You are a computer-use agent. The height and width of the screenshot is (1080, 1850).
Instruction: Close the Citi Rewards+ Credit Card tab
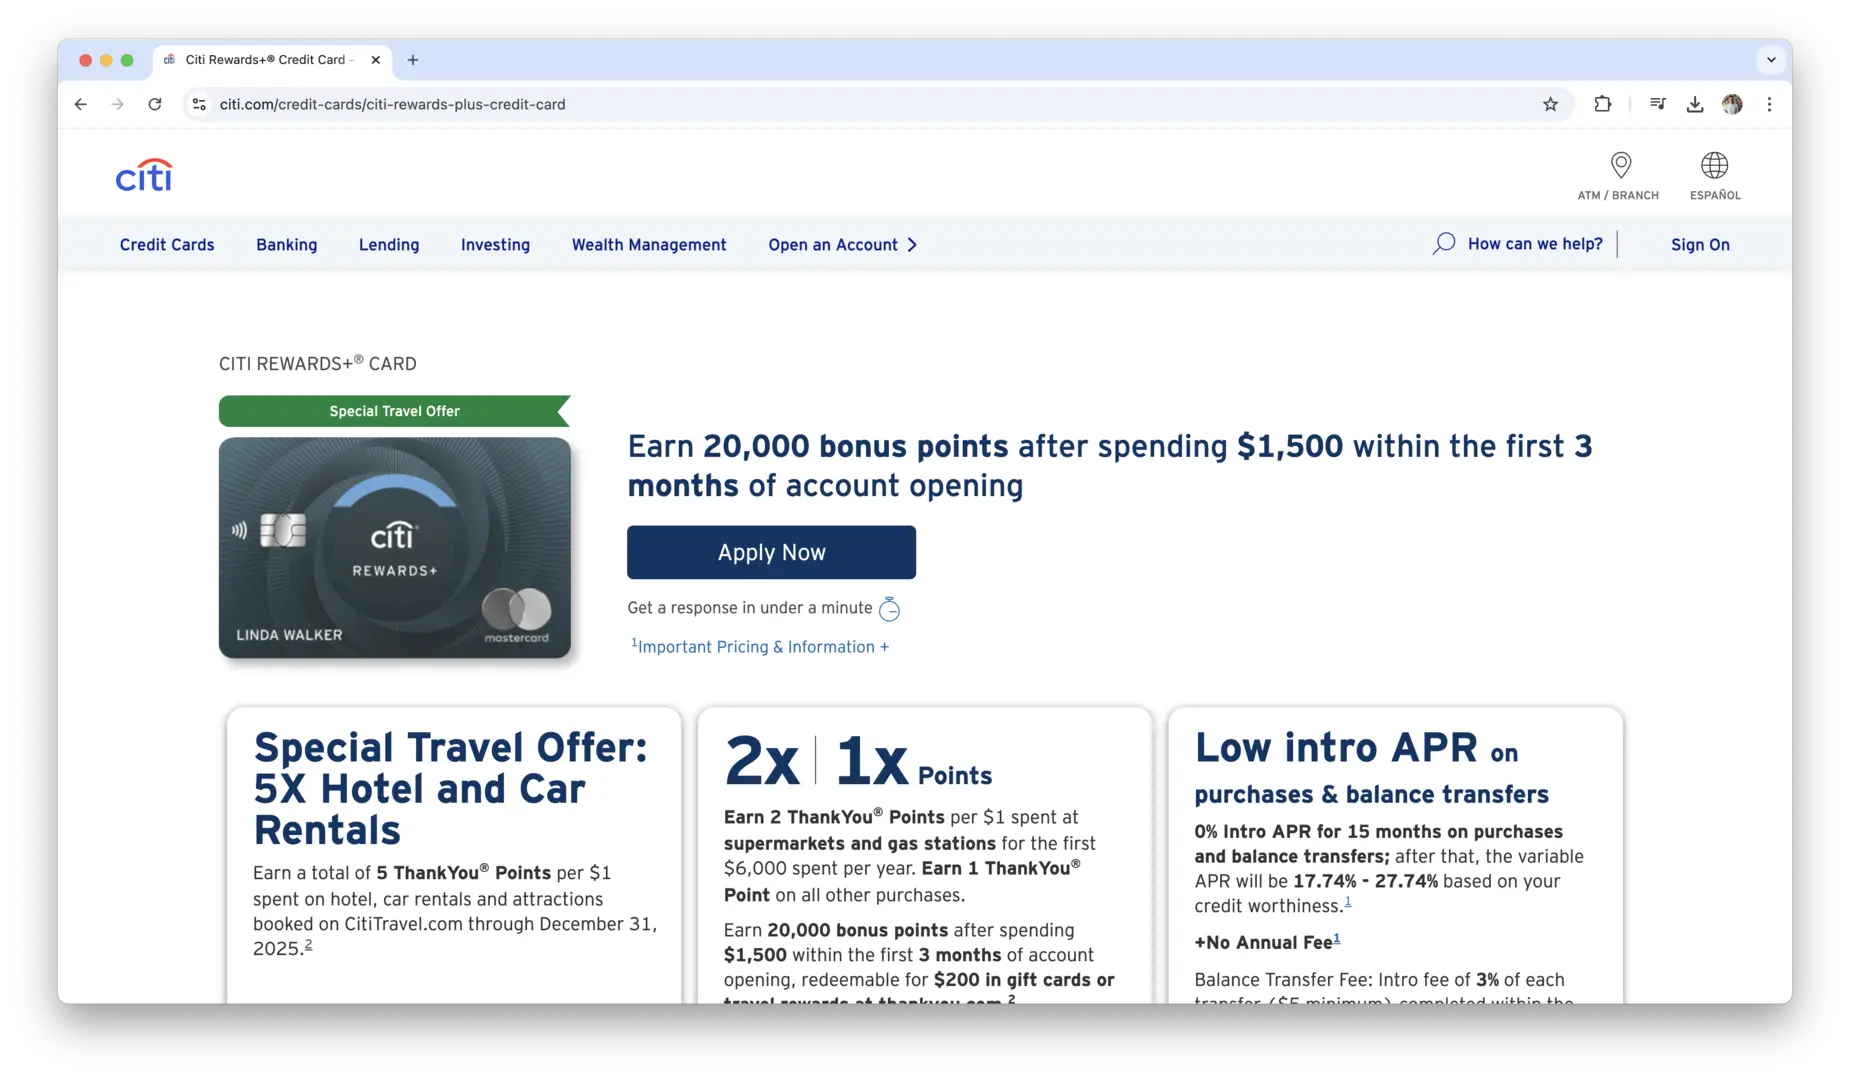click(375, 60)
